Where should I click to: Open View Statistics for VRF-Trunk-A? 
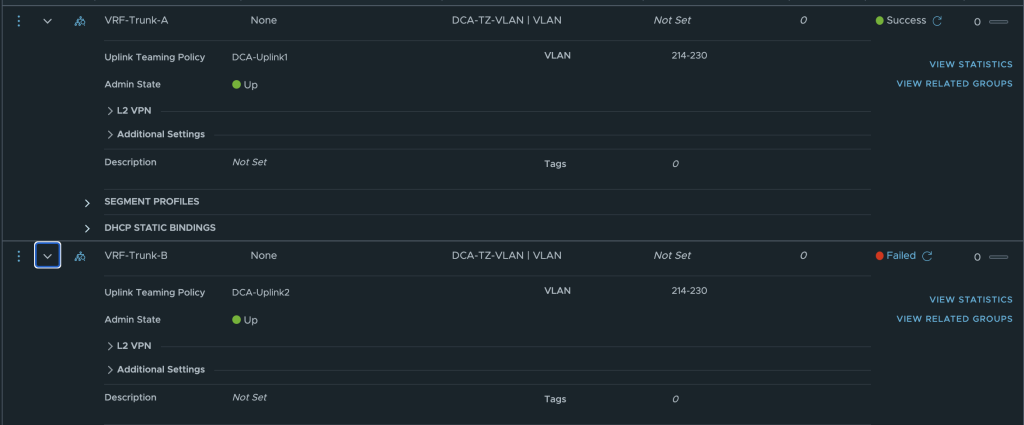970,64
